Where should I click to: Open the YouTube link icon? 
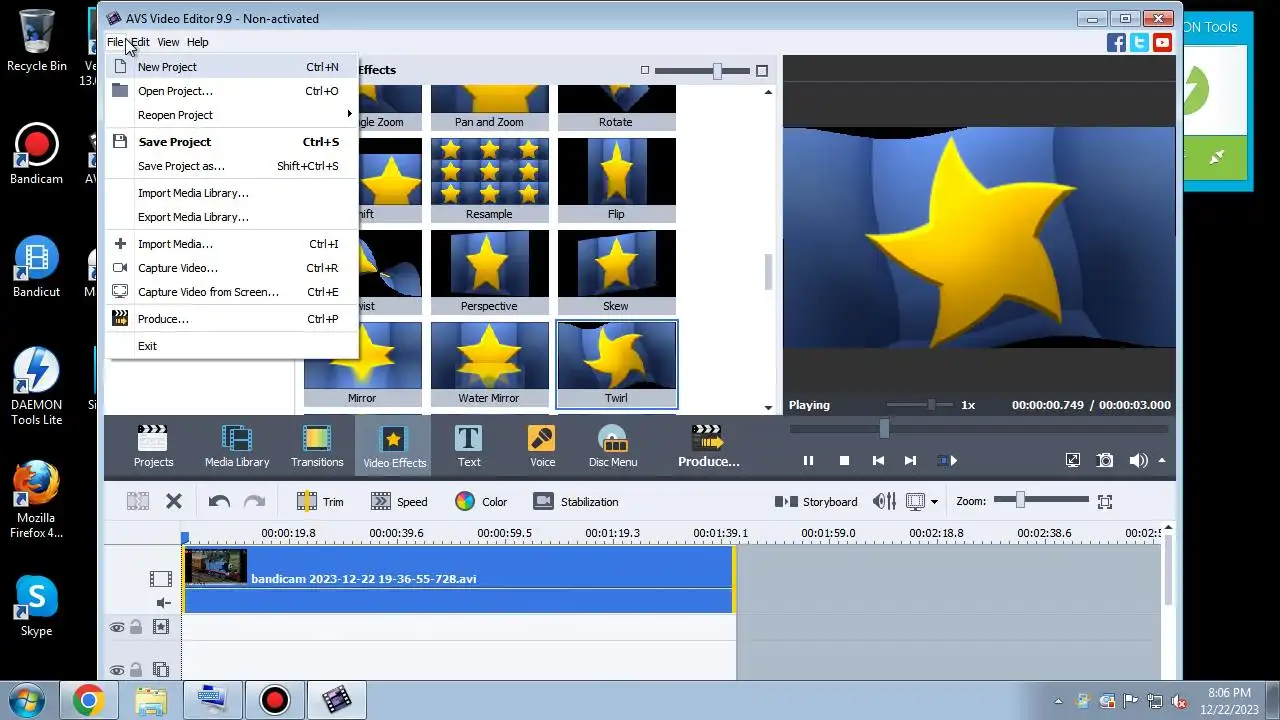[1162, 42]
